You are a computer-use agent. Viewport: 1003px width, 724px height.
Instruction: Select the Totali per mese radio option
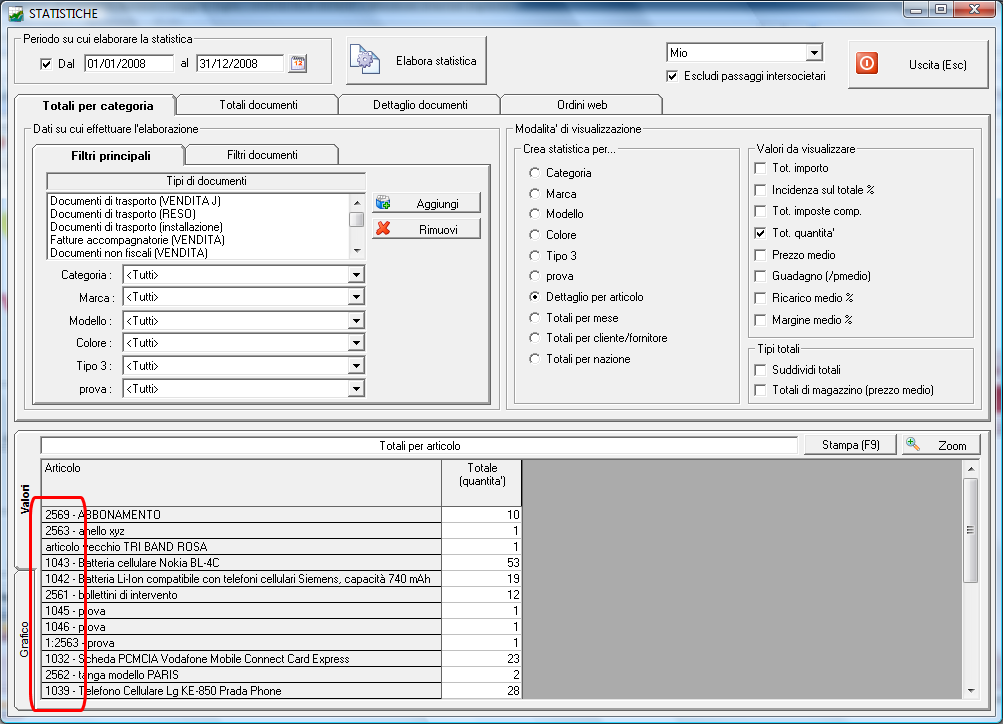click(535, 318)
